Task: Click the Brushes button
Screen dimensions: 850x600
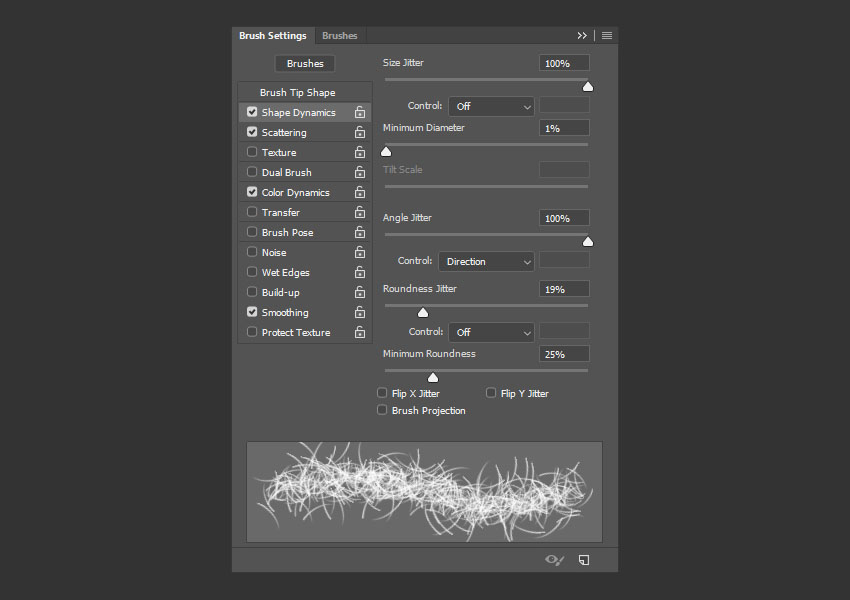Action: (305, 63)
